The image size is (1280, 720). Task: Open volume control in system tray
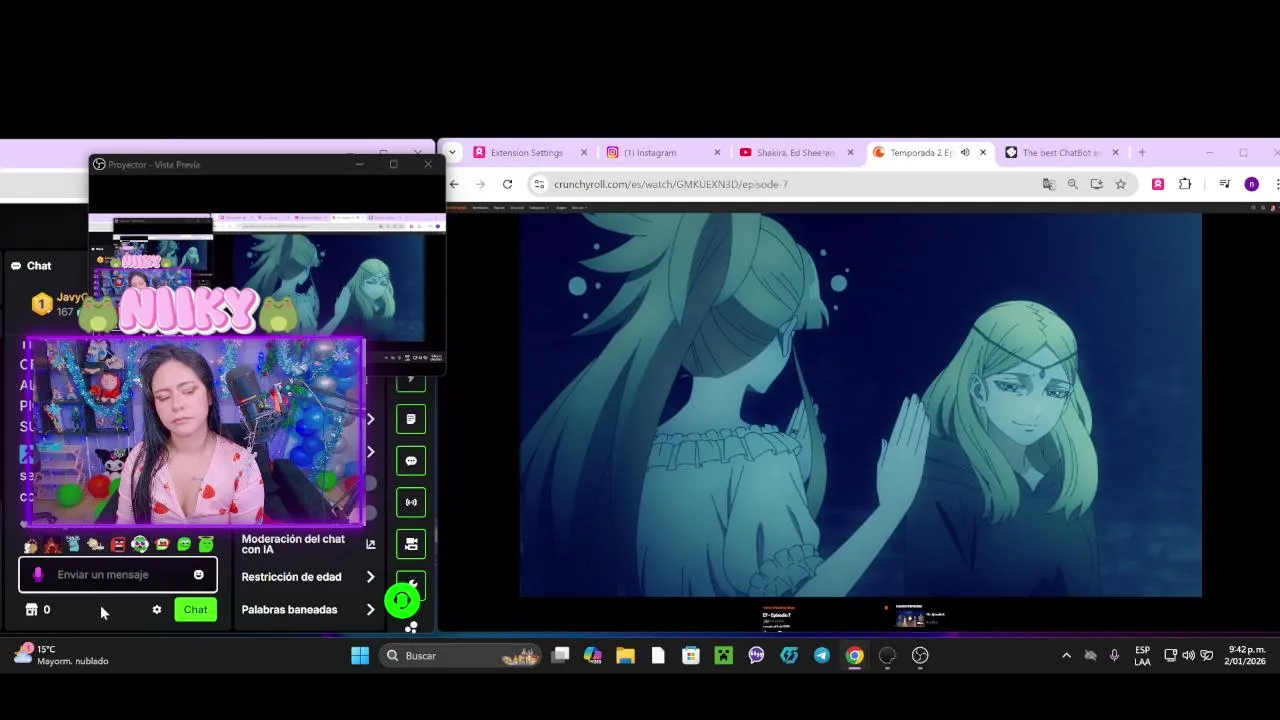pyautogui.click(x=1188, y=656)
